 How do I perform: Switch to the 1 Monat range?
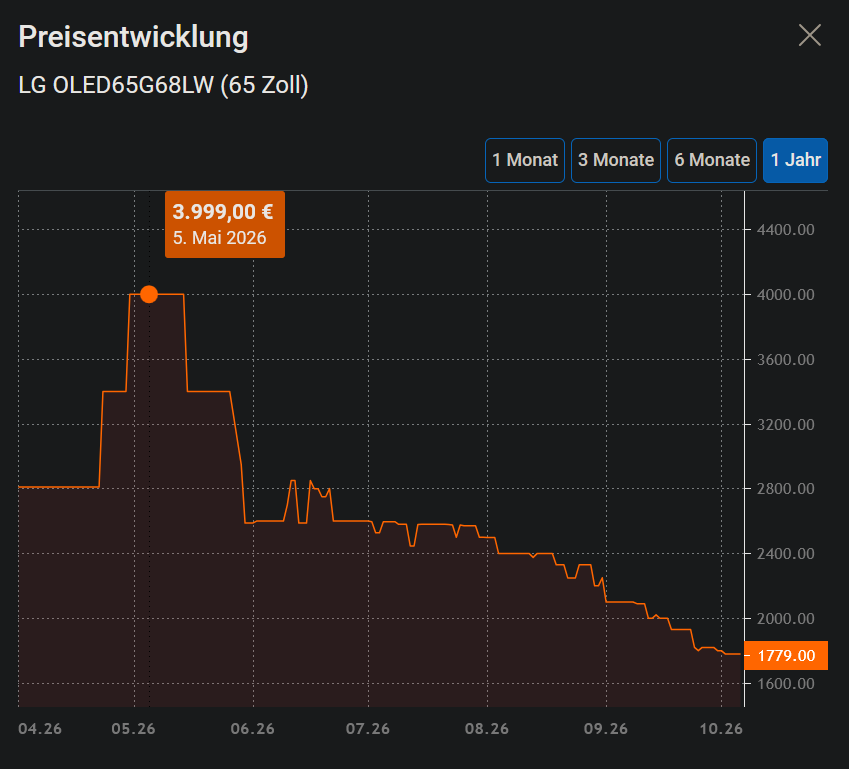[525, 160]
